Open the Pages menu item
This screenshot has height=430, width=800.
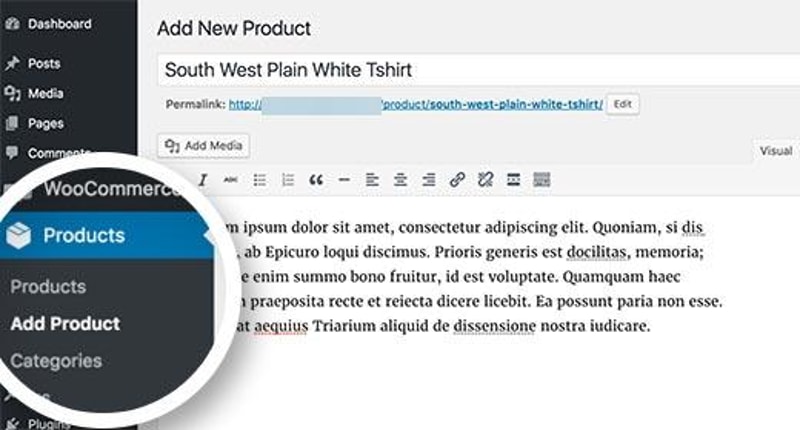(x=45, y=123)
